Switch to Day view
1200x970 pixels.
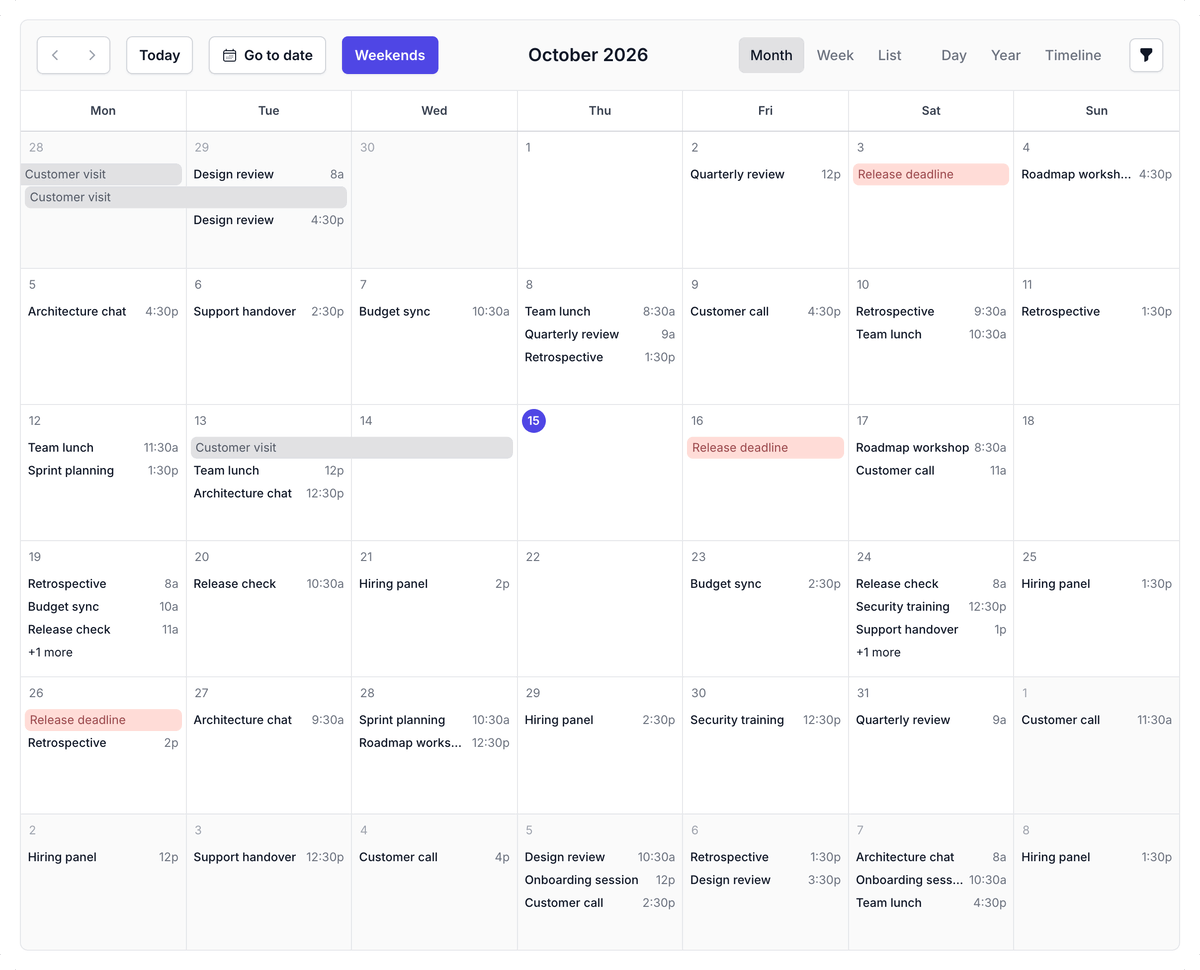point(954,55)
